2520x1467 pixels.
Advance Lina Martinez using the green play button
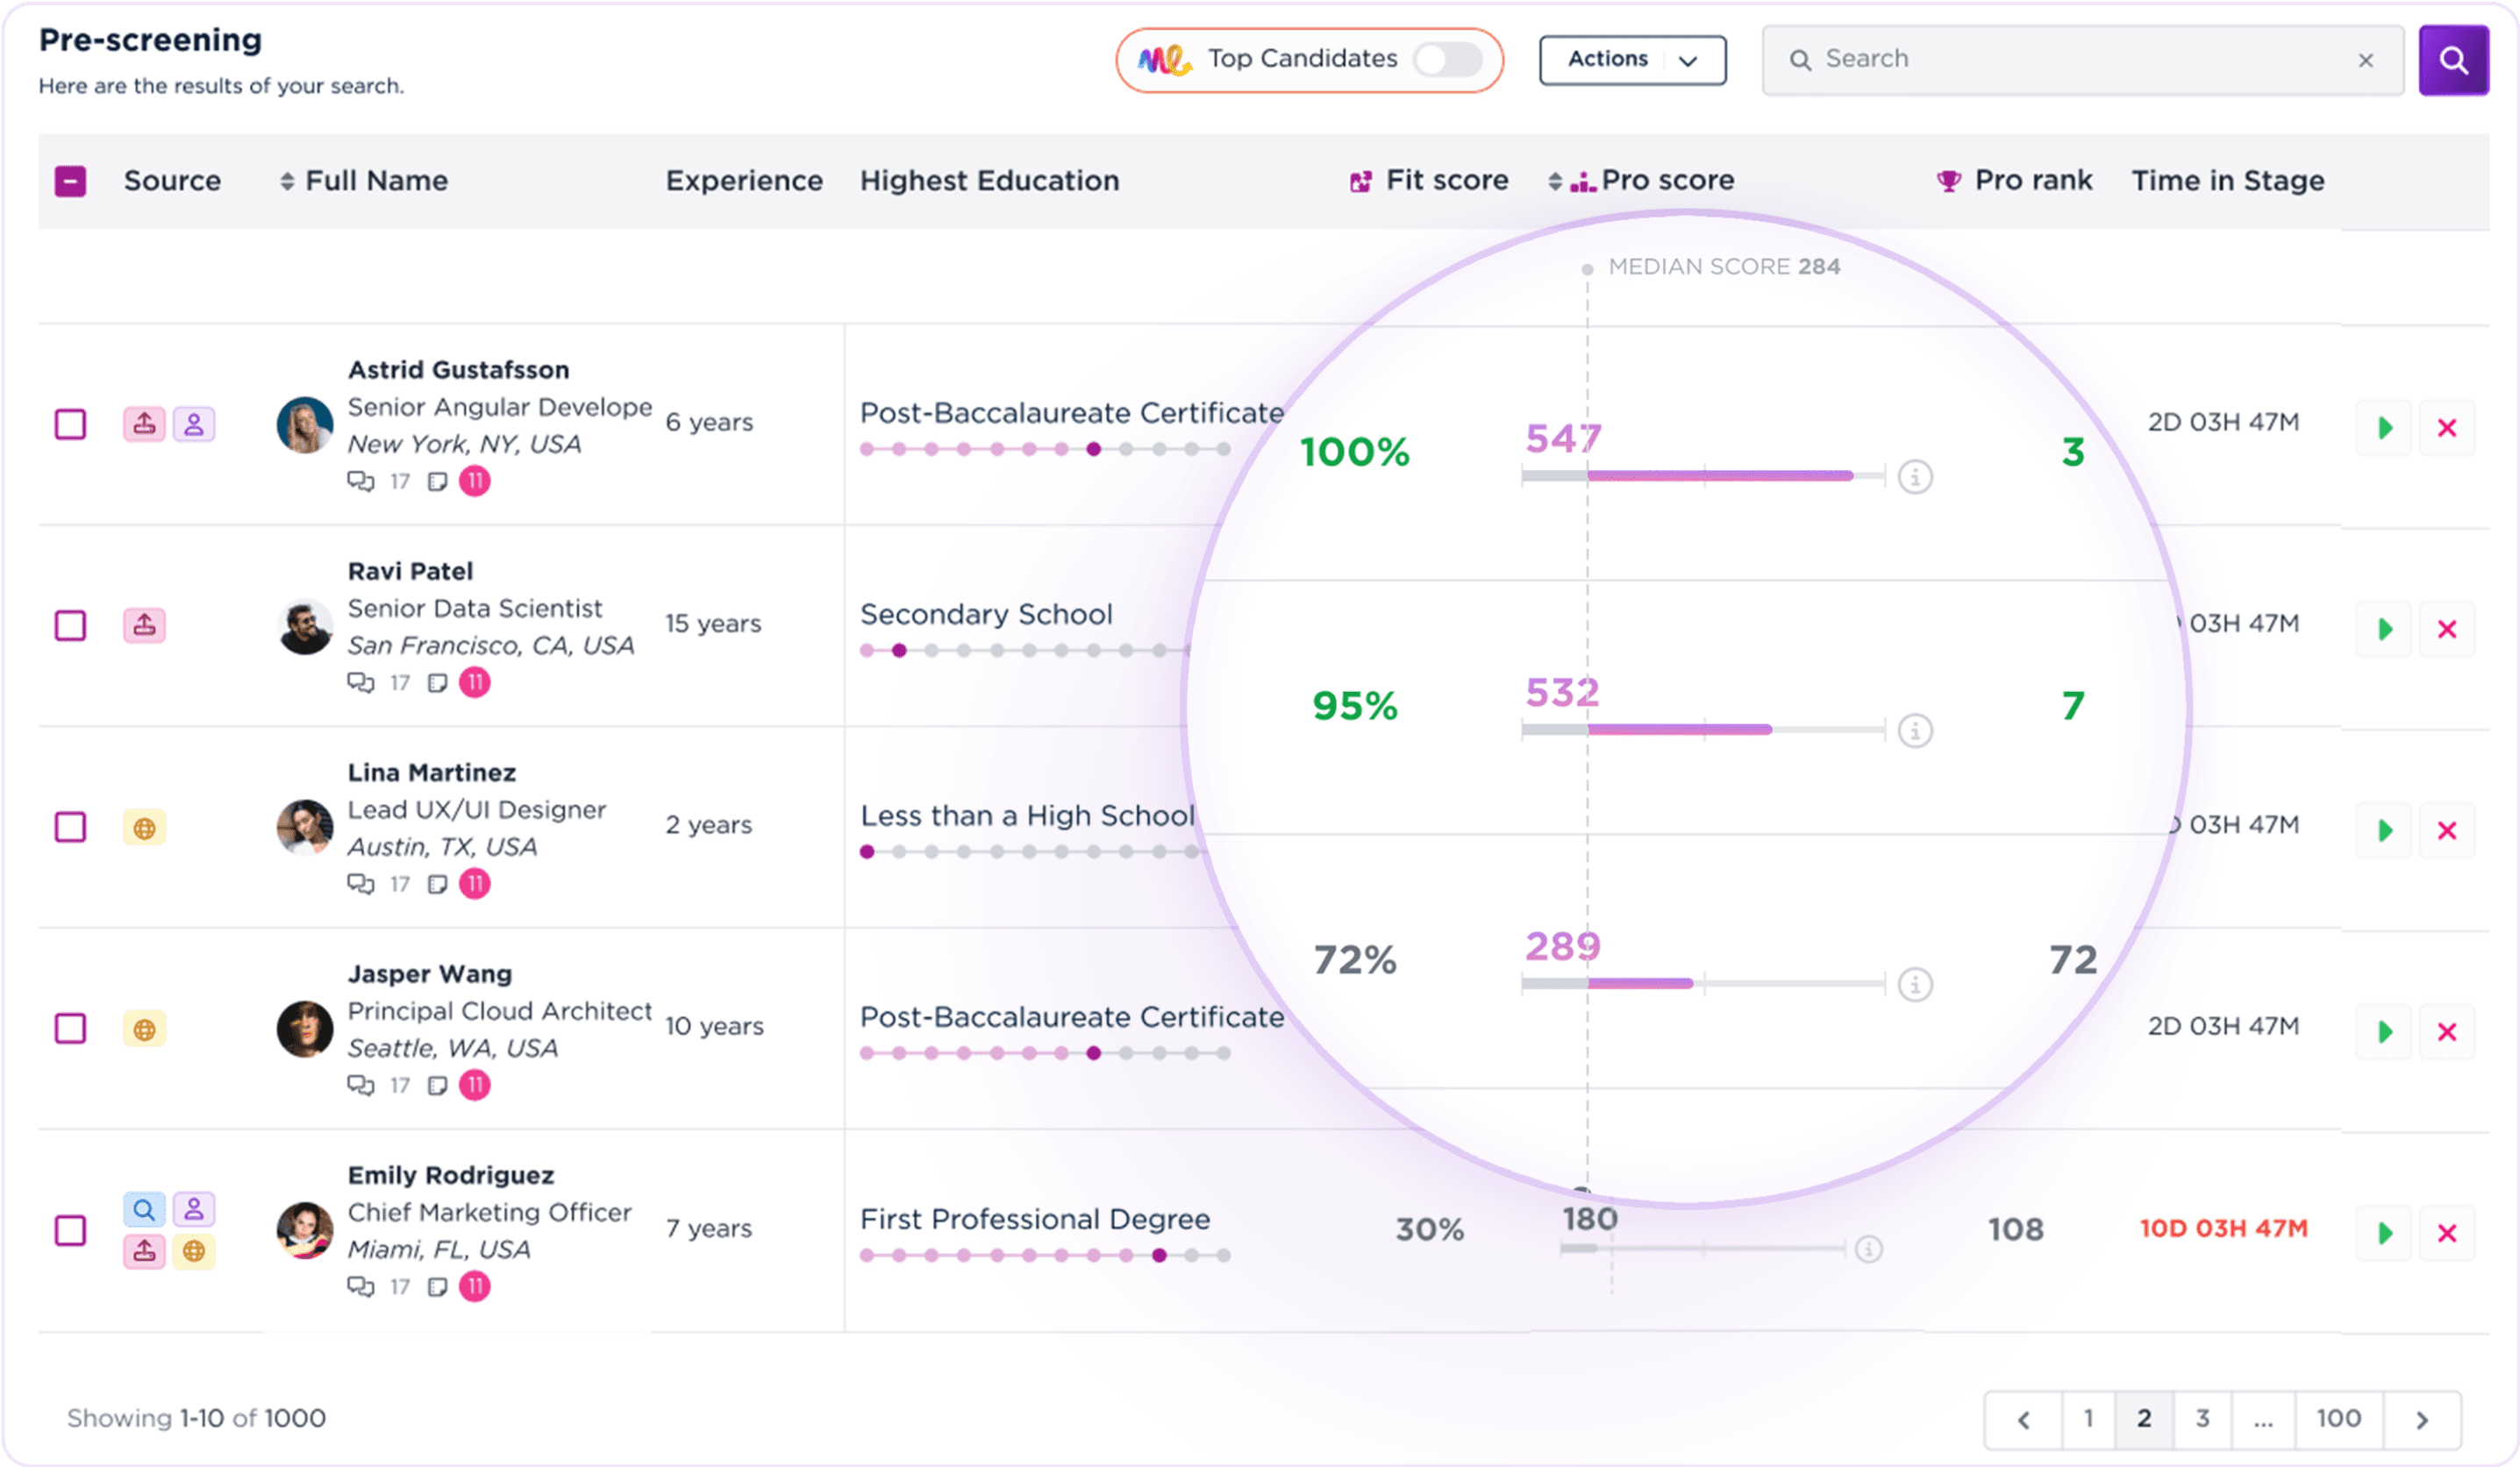tap(2384, 829)
